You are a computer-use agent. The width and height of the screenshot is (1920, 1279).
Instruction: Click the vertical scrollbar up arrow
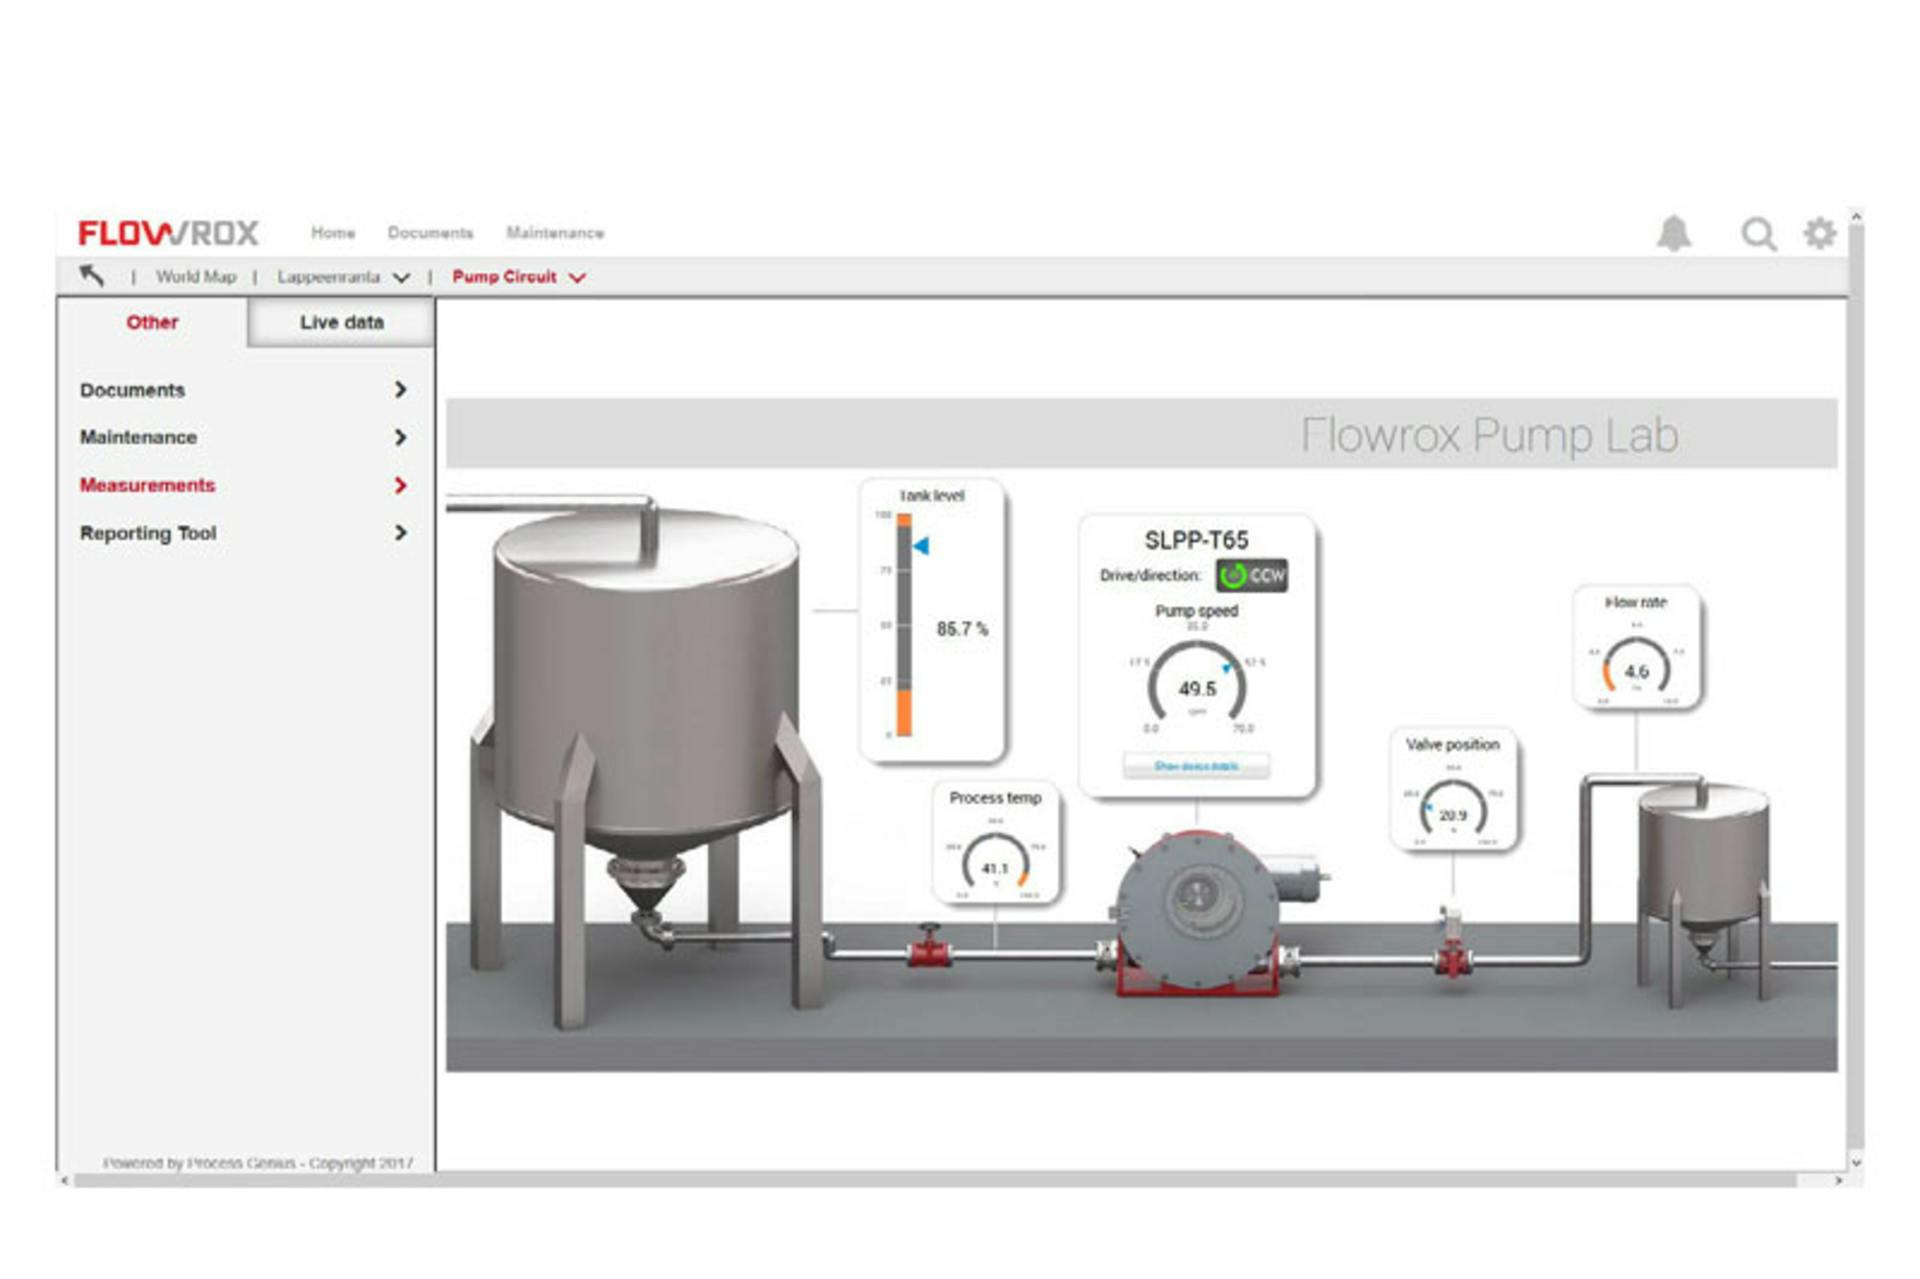(x=1856, y=217)
